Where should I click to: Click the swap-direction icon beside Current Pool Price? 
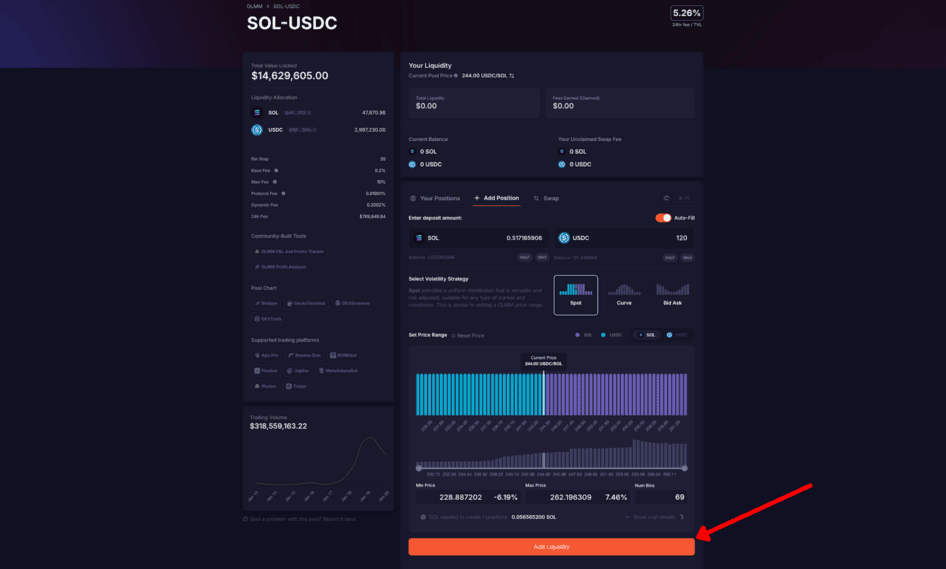(x=512, y=76)
